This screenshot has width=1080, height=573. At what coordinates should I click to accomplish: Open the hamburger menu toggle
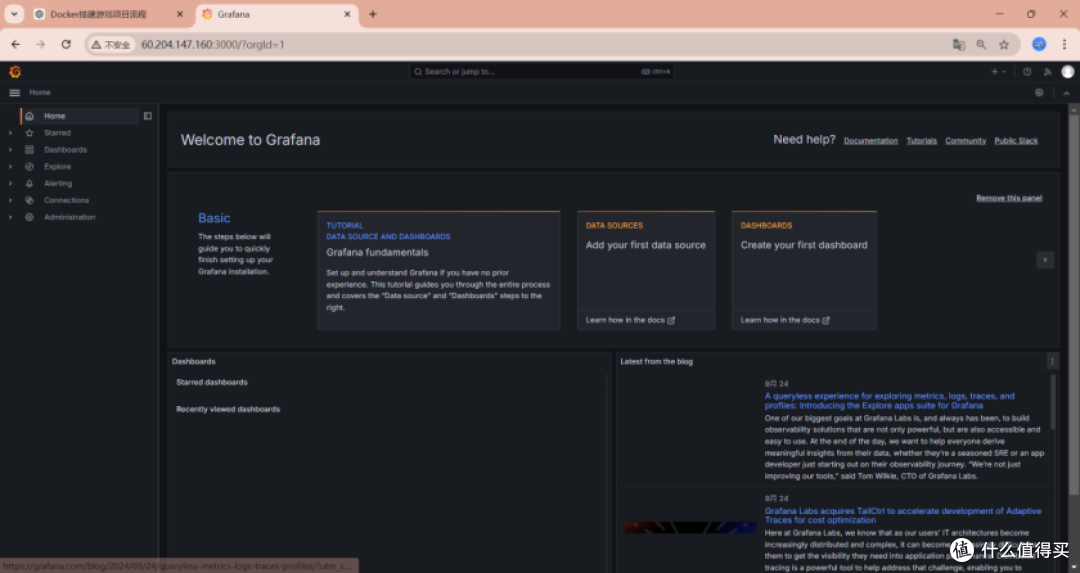tap(14, 92)
